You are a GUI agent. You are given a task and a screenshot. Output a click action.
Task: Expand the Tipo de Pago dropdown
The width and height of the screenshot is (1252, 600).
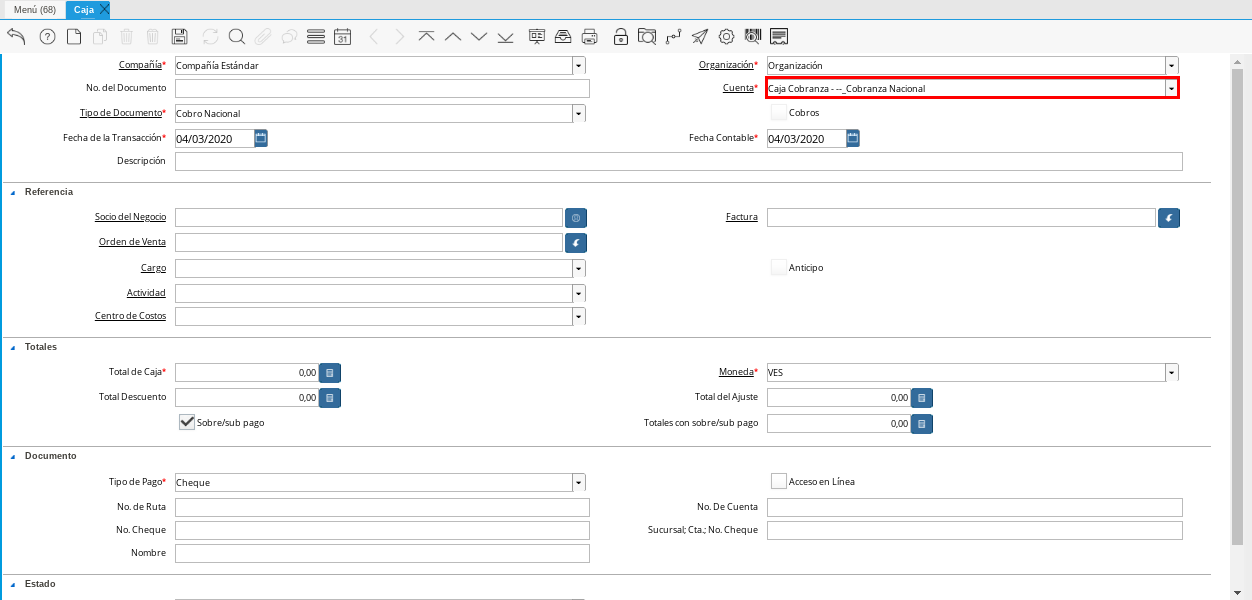pyautogui.click(x=578, y=482)
